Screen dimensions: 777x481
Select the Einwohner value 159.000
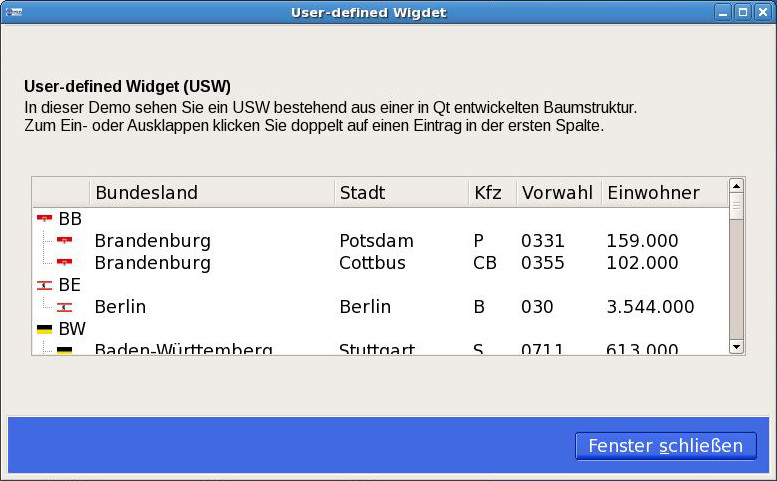642,241
